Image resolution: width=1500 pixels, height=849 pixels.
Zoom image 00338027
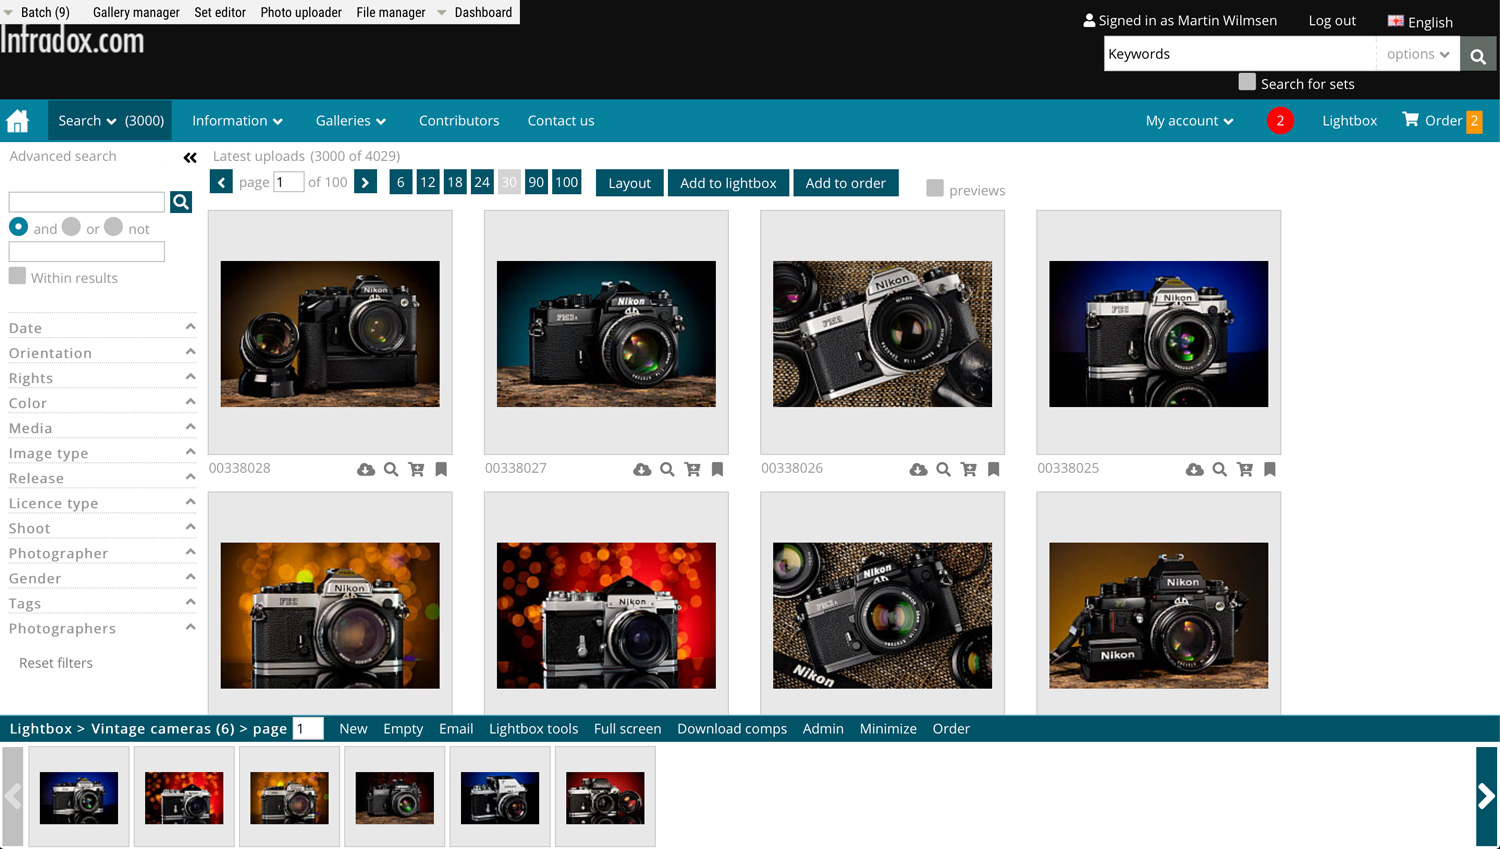pos(667,469)
